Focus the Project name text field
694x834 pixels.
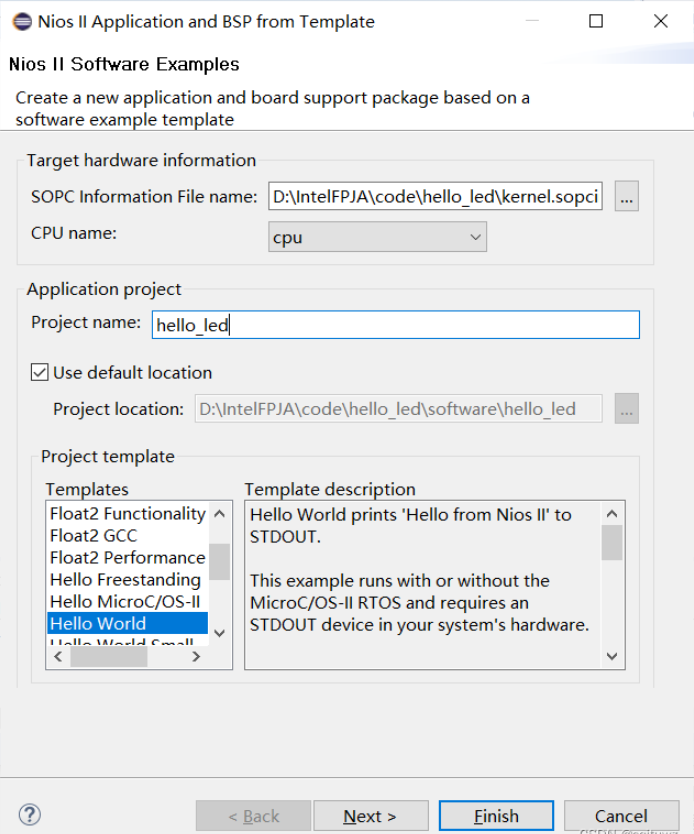[395, 325]
